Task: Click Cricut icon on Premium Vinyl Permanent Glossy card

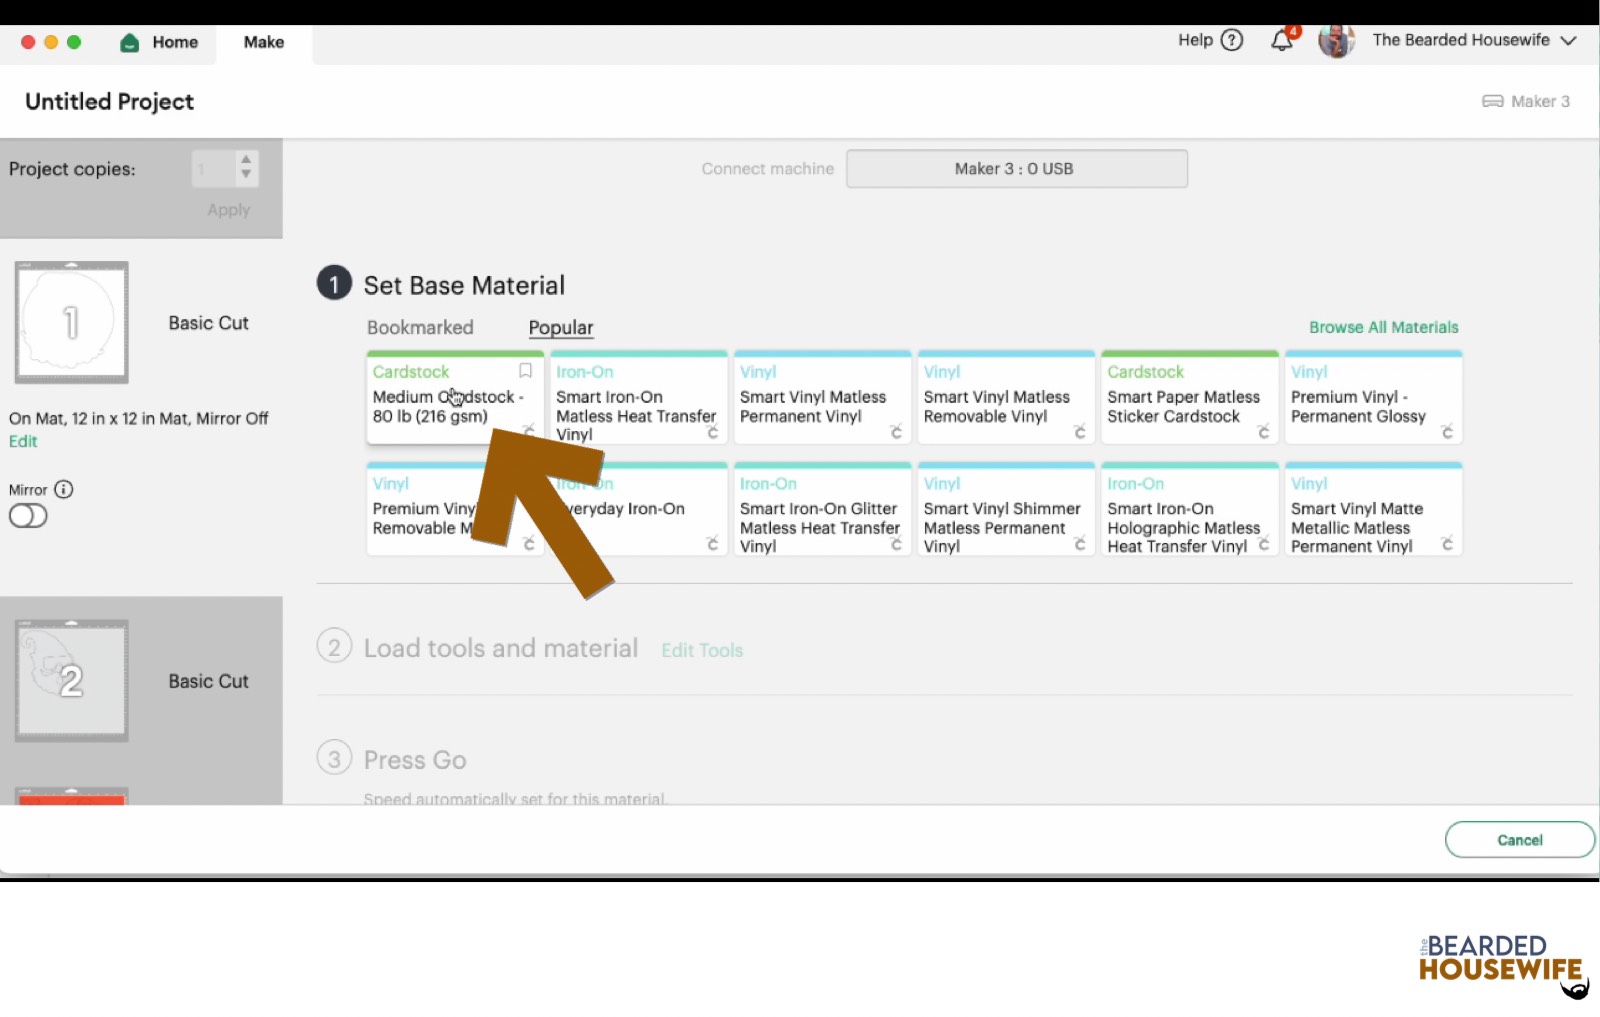Action: click(x=1447, y=432)
